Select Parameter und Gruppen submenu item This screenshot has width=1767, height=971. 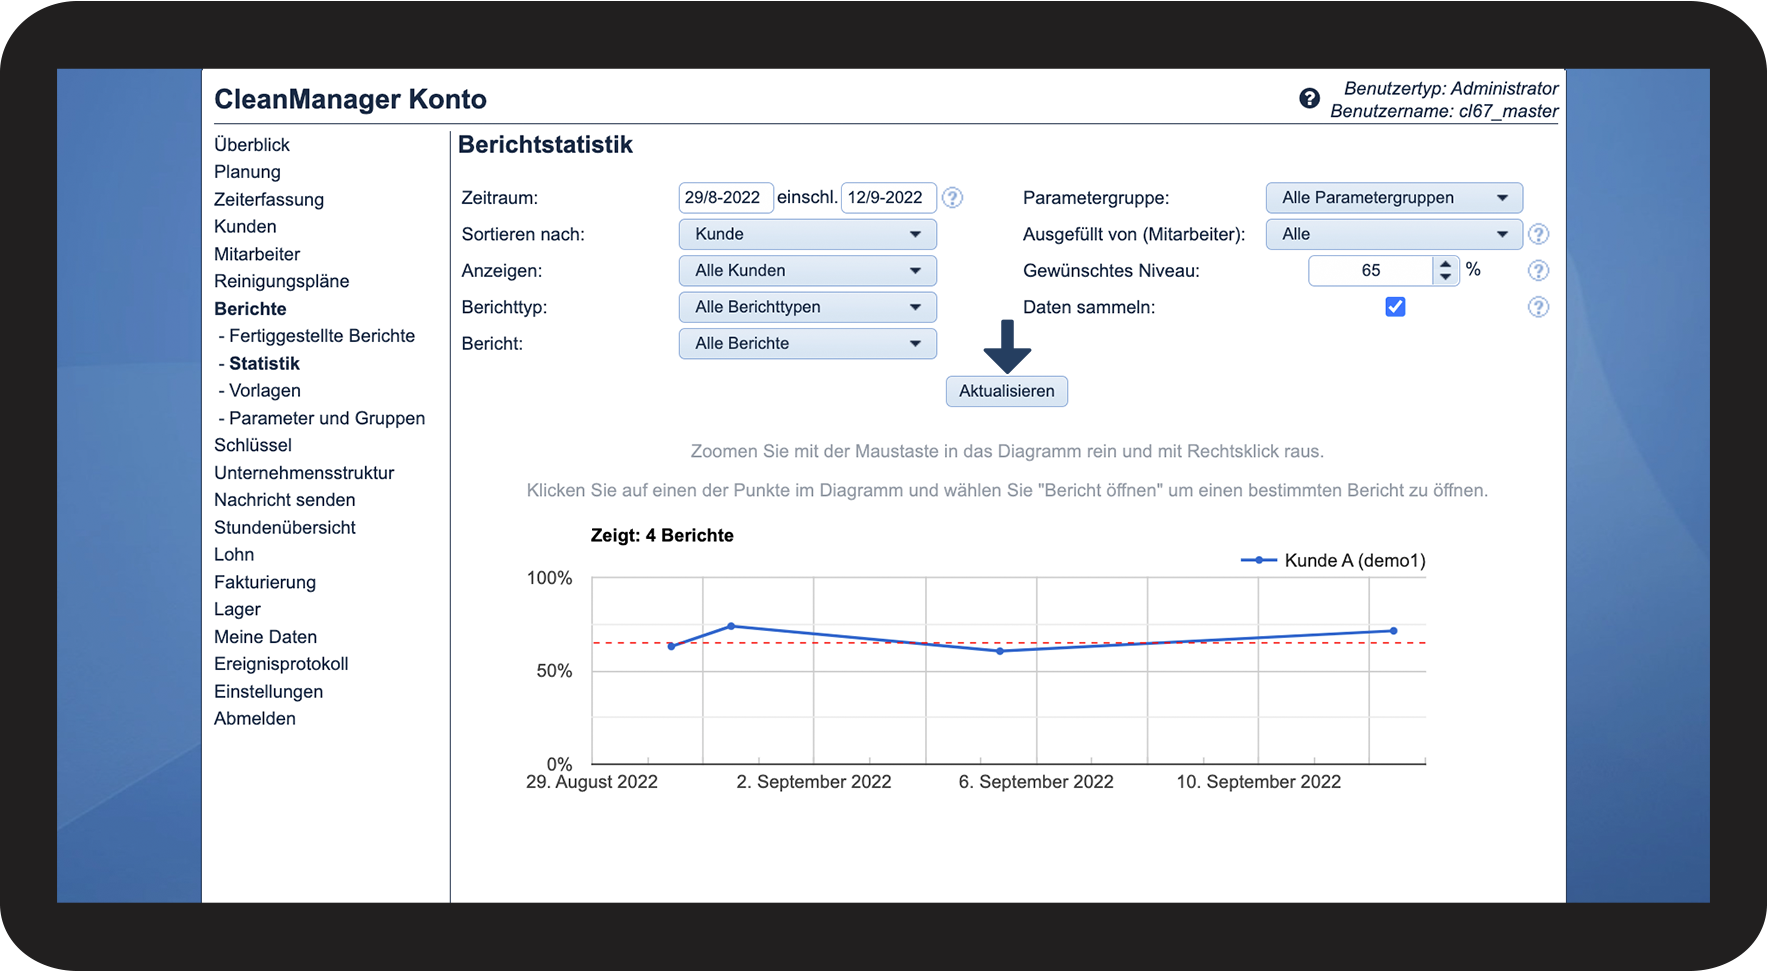(326, 418)
